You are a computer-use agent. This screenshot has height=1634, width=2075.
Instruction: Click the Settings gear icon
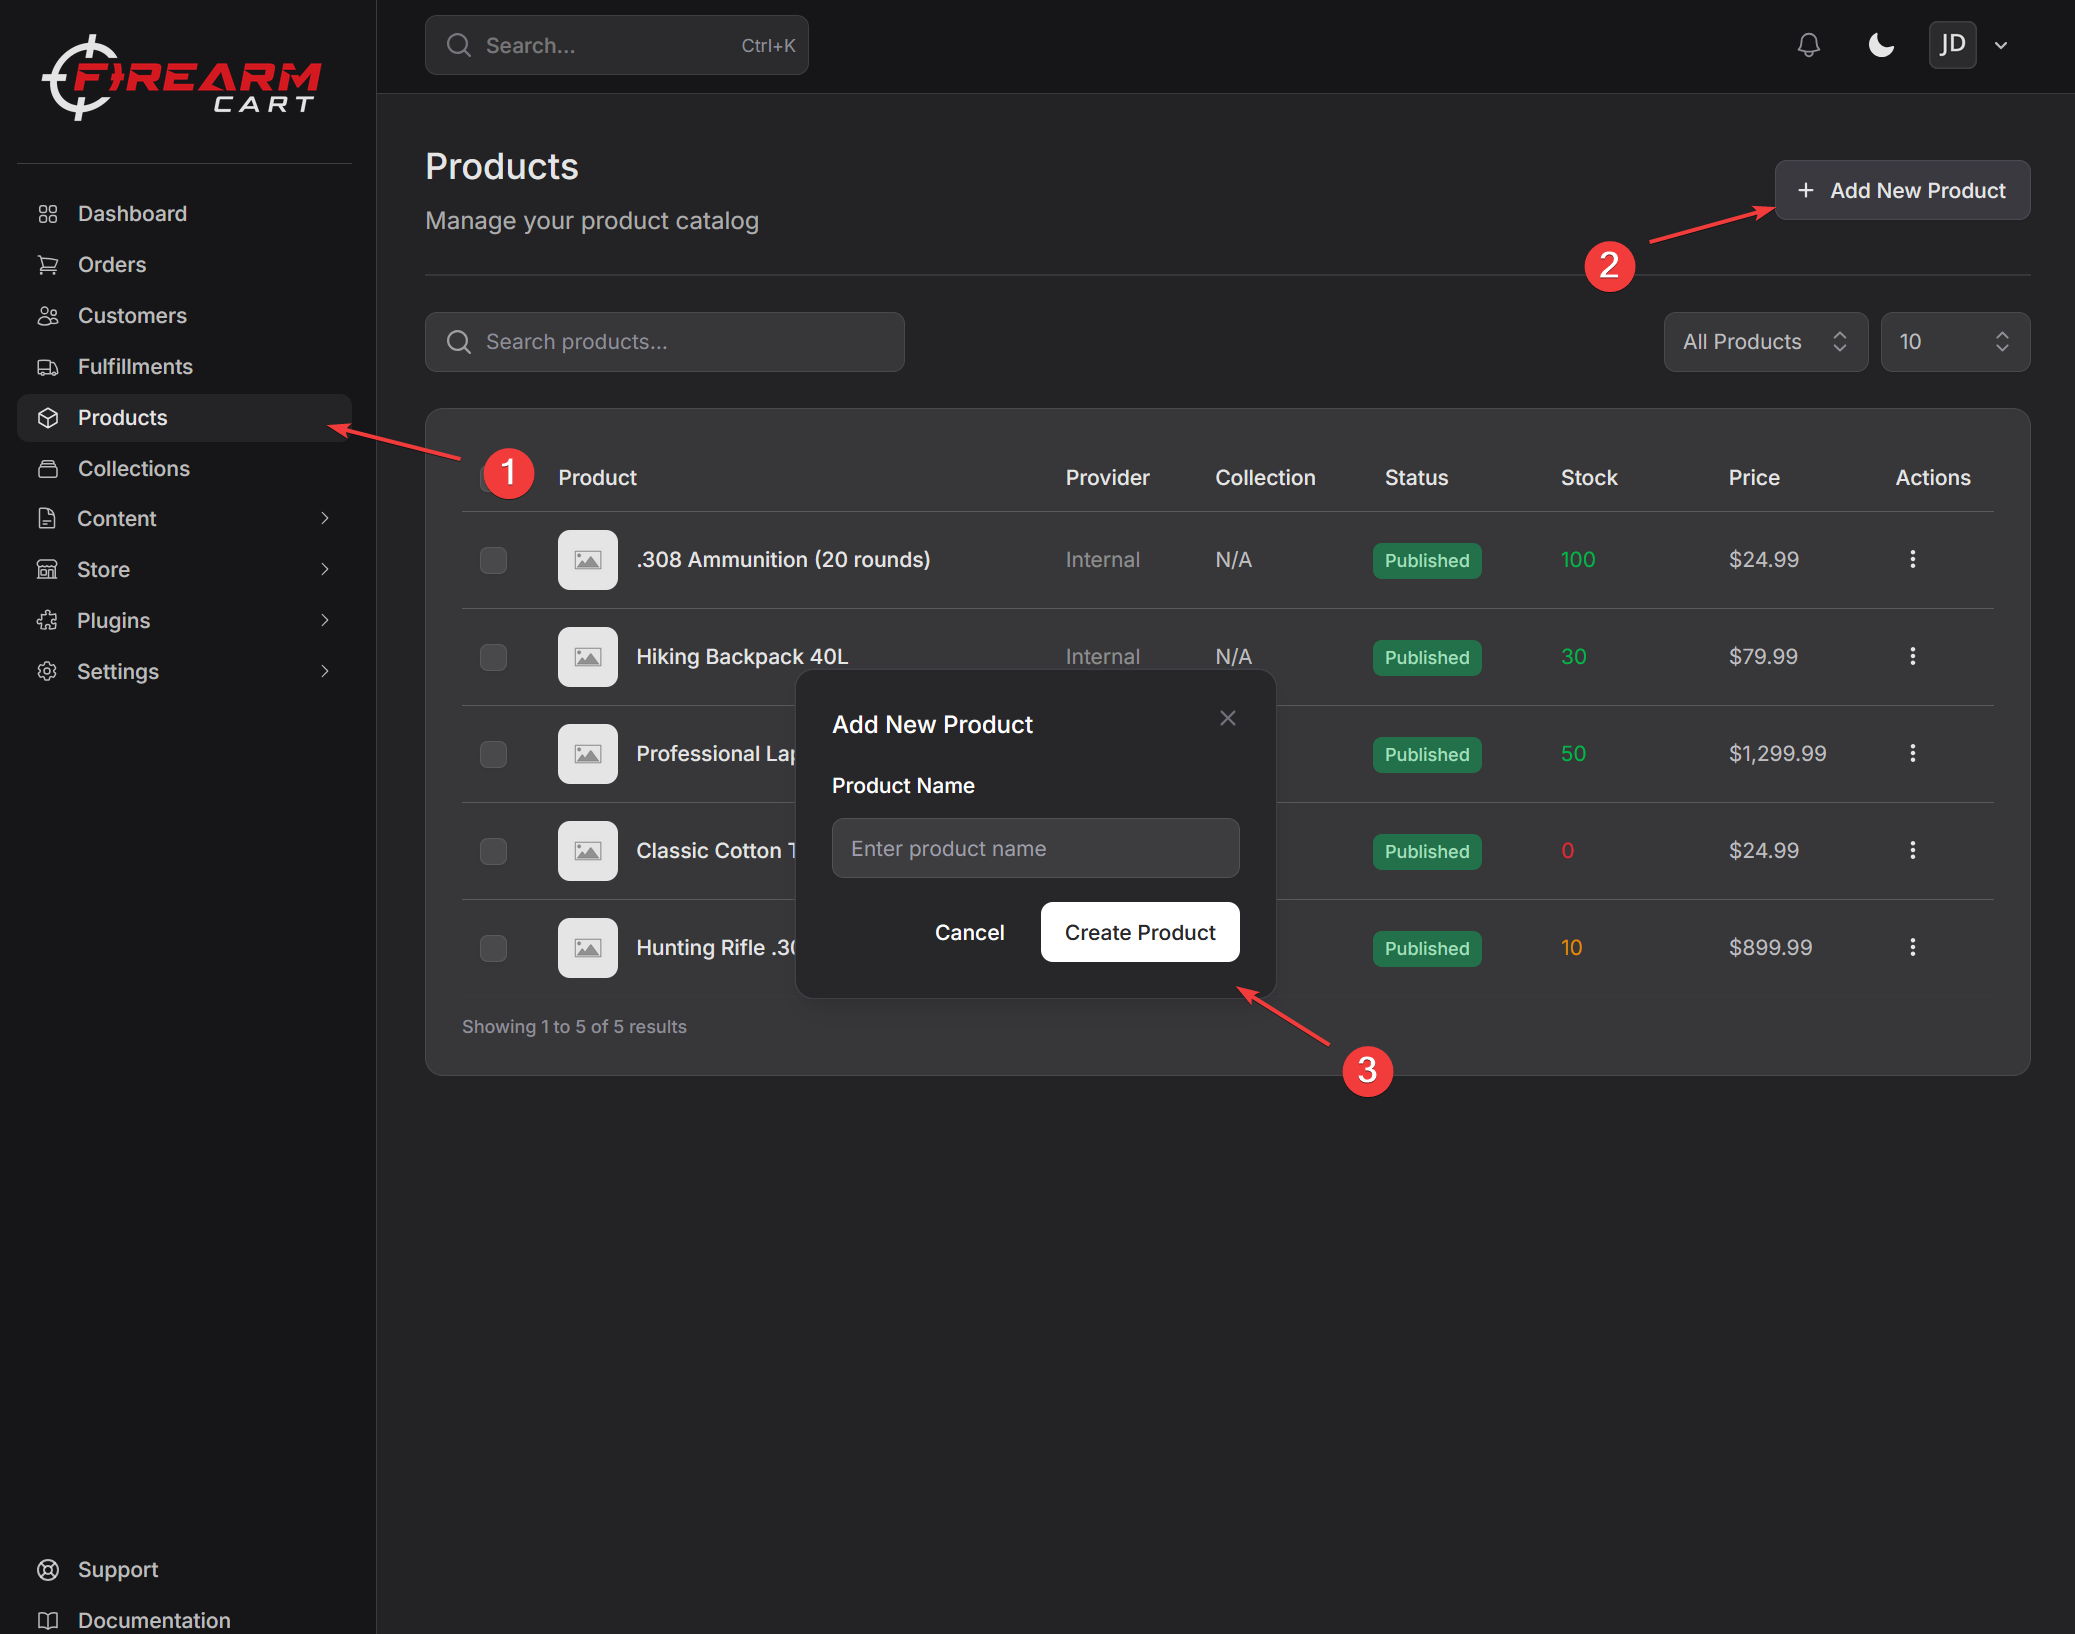tap(47, 672)
